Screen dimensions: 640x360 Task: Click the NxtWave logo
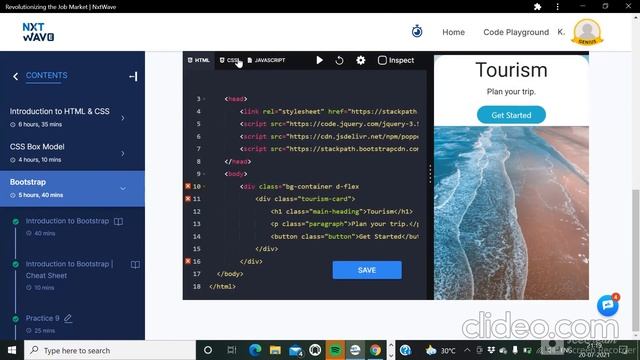click(x=38, y=32)
